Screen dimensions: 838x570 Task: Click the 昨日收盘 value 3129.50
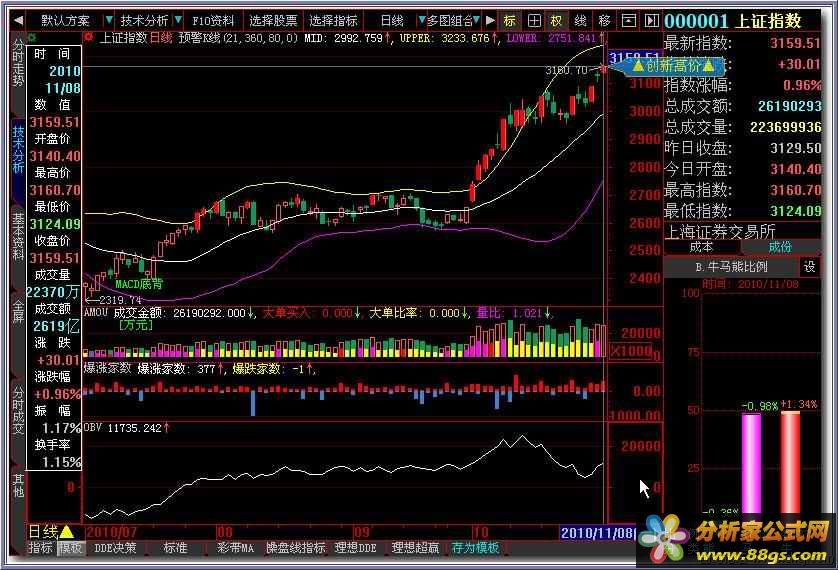pyautogui.click(x=795, y=148)
